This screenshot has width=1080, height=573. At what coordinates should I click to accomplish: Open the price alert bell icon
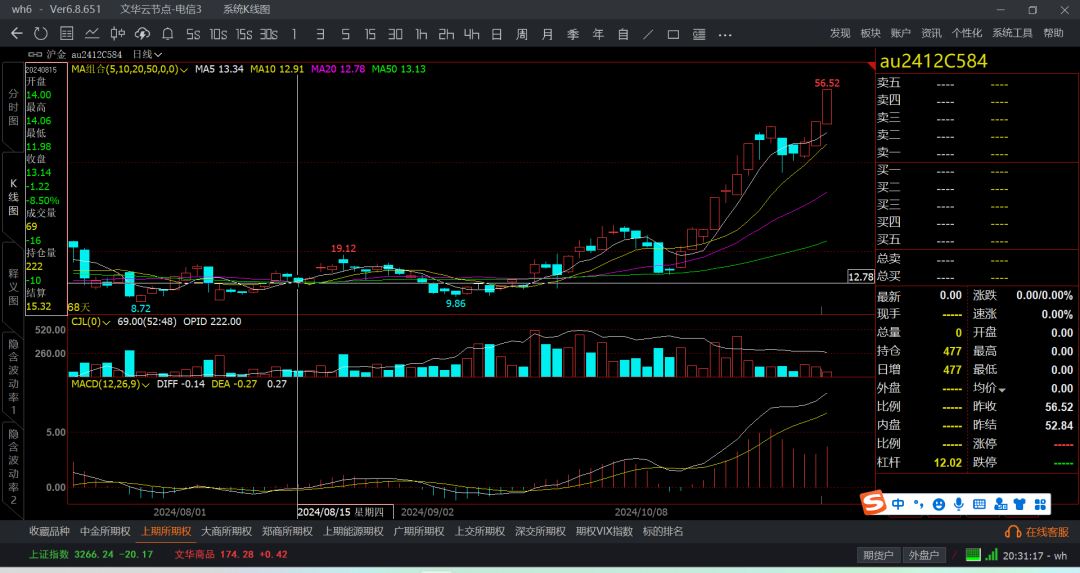167,34
